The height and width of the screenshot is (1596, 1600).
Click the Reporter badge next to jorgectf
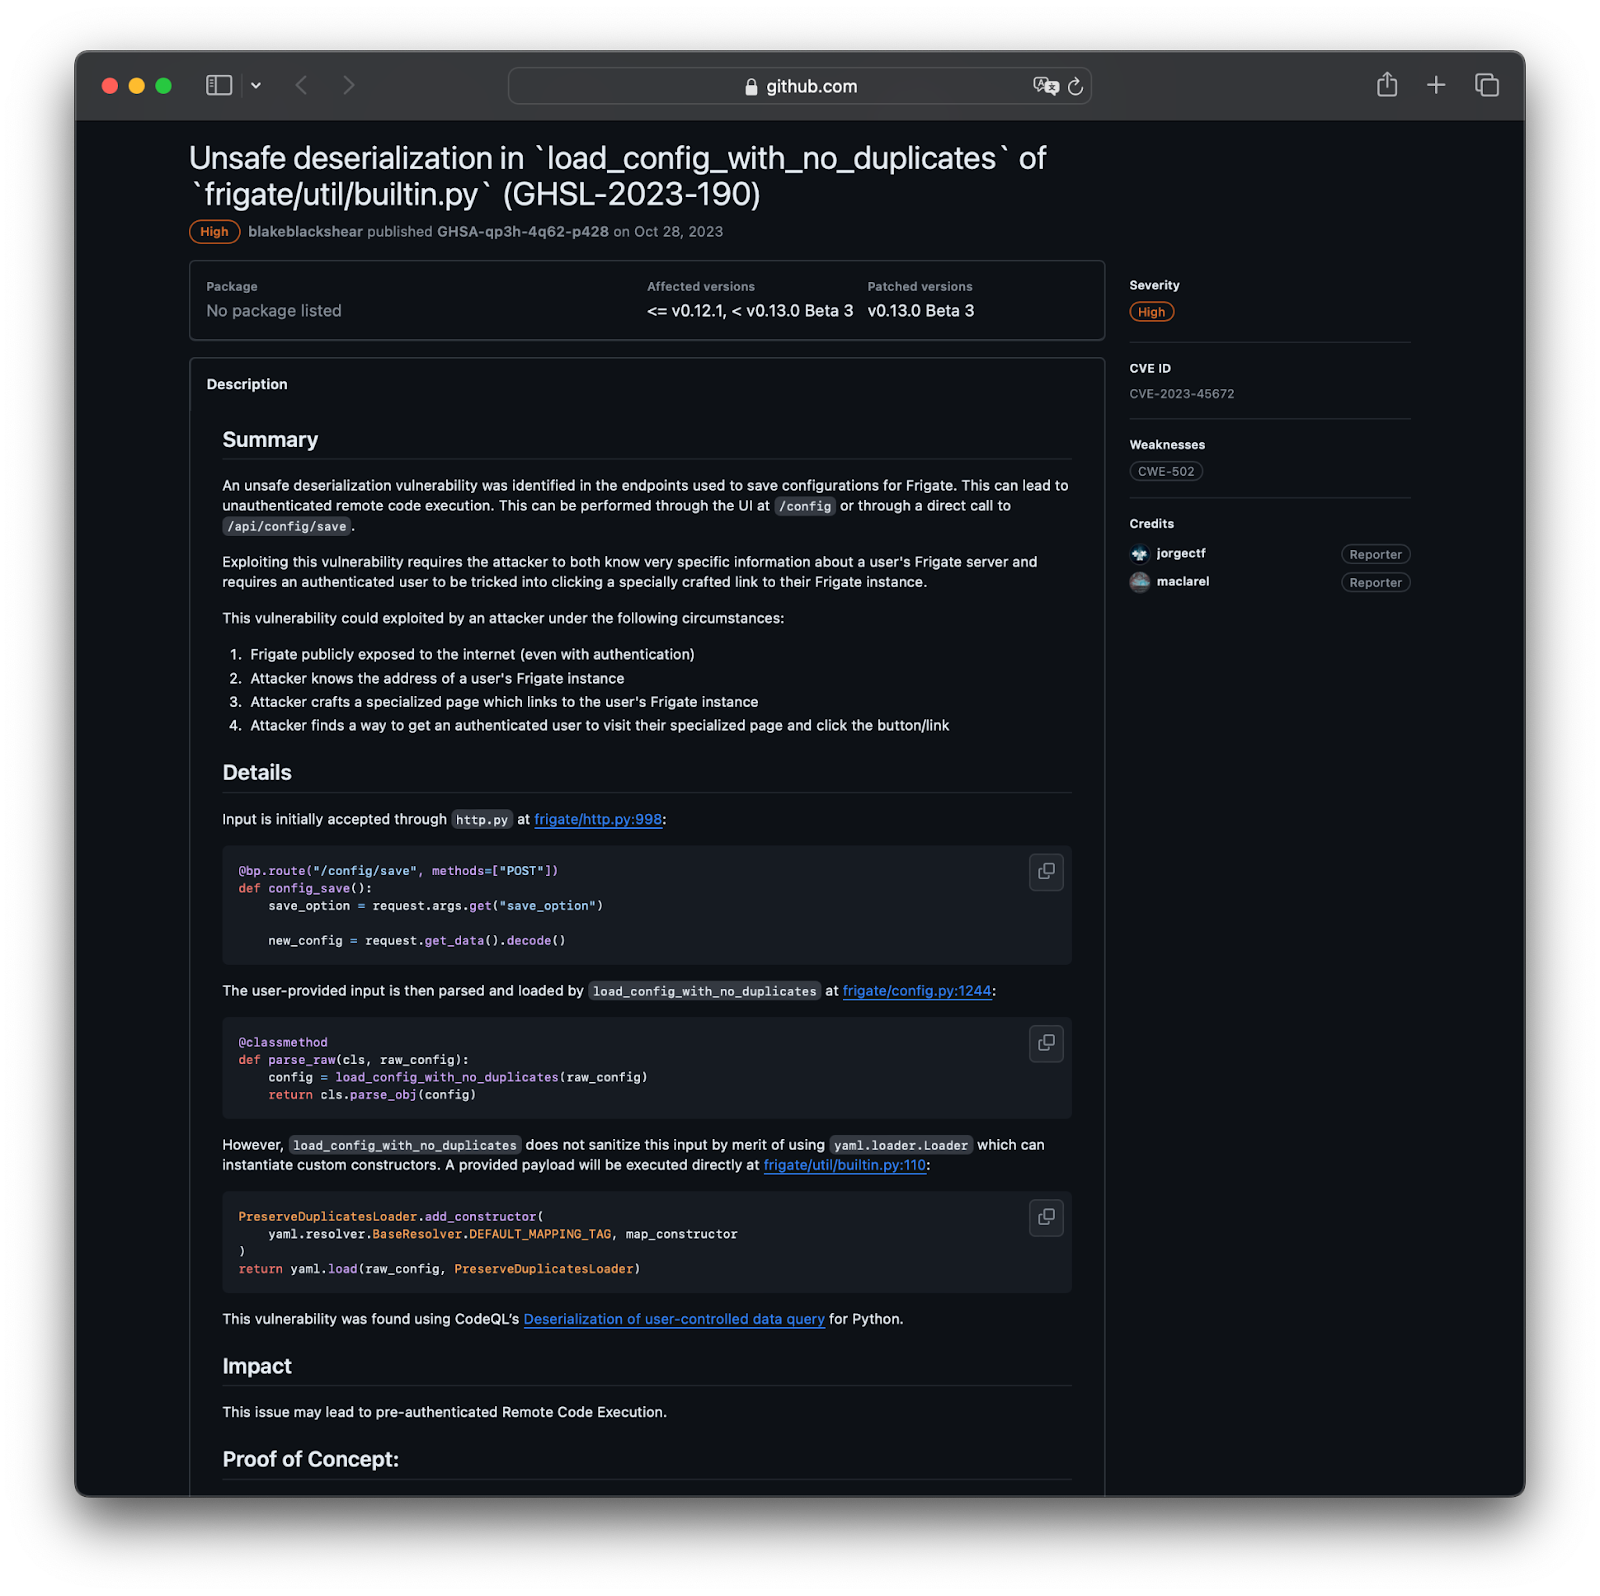1375,555
